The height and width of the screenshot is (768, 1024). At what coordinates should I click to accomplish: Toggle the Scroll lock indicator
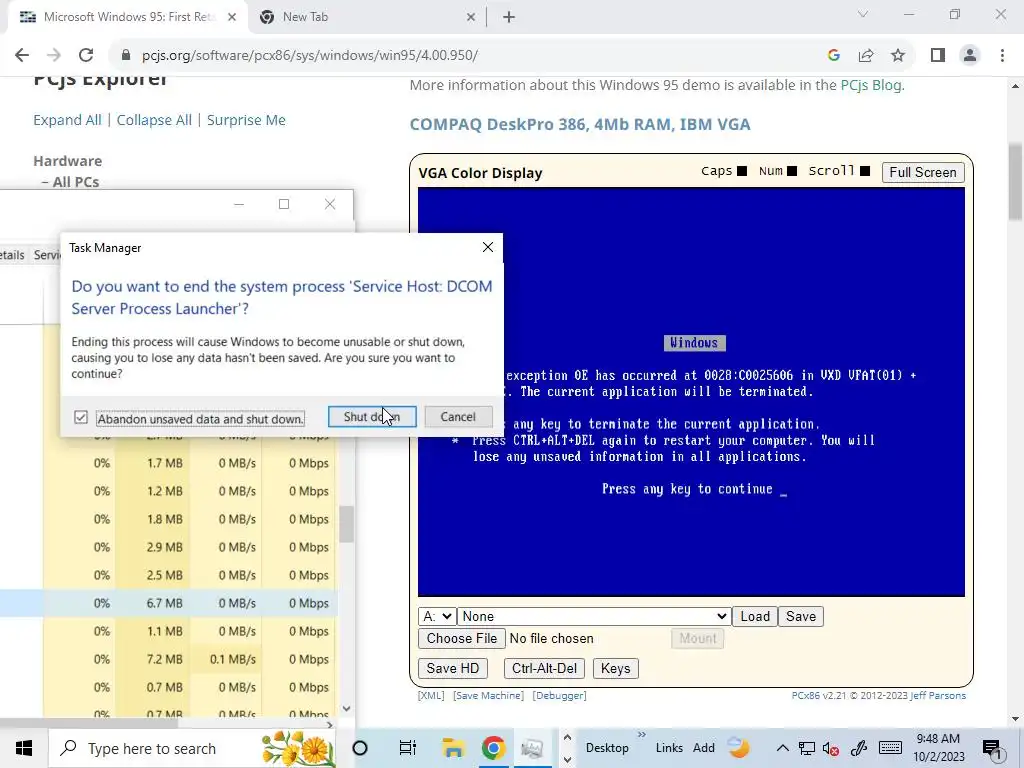[865, 171]
